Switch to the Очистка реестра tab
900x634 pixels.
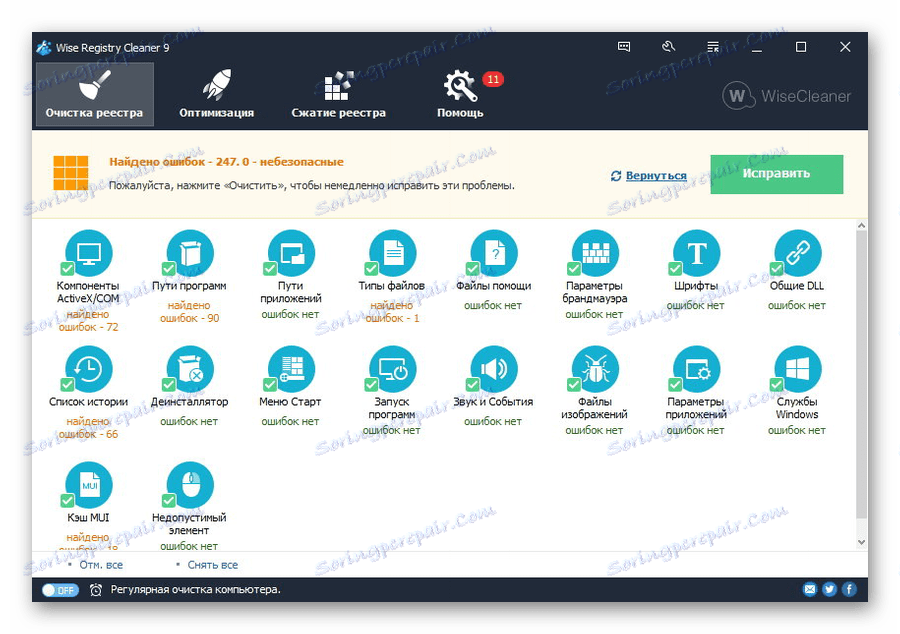point(95,94)
